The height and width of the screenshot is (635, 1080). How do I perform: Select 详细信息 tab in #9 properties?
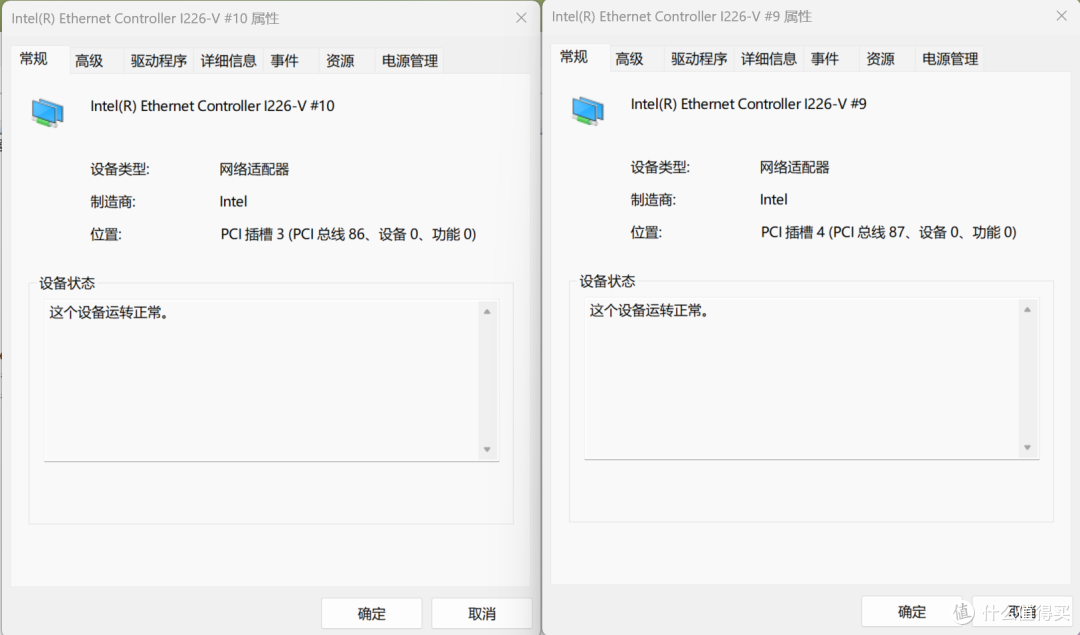click(x=768, y=59)
